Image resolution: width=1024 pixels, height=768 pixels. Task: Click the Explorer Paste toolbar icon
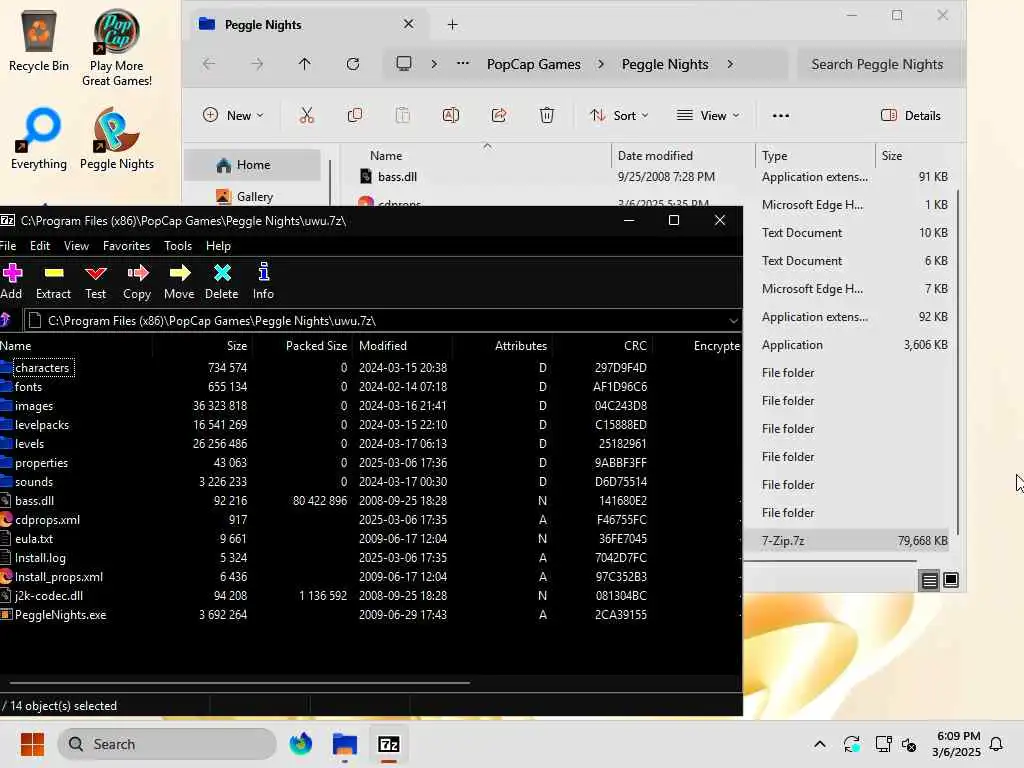(x=402, y=116)
